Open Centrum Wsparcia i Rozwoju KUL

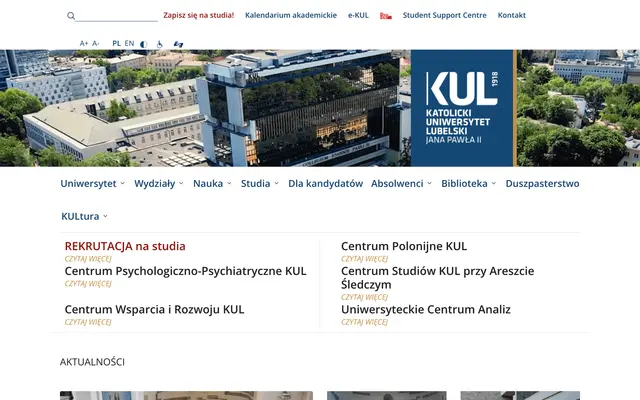[154, 309]
